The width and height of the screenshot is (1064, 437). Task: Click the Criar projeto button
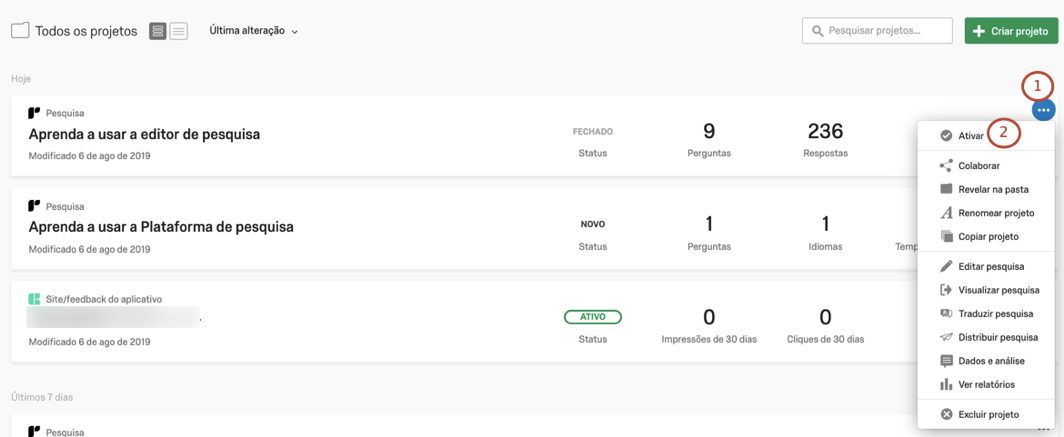[1011, 31]
